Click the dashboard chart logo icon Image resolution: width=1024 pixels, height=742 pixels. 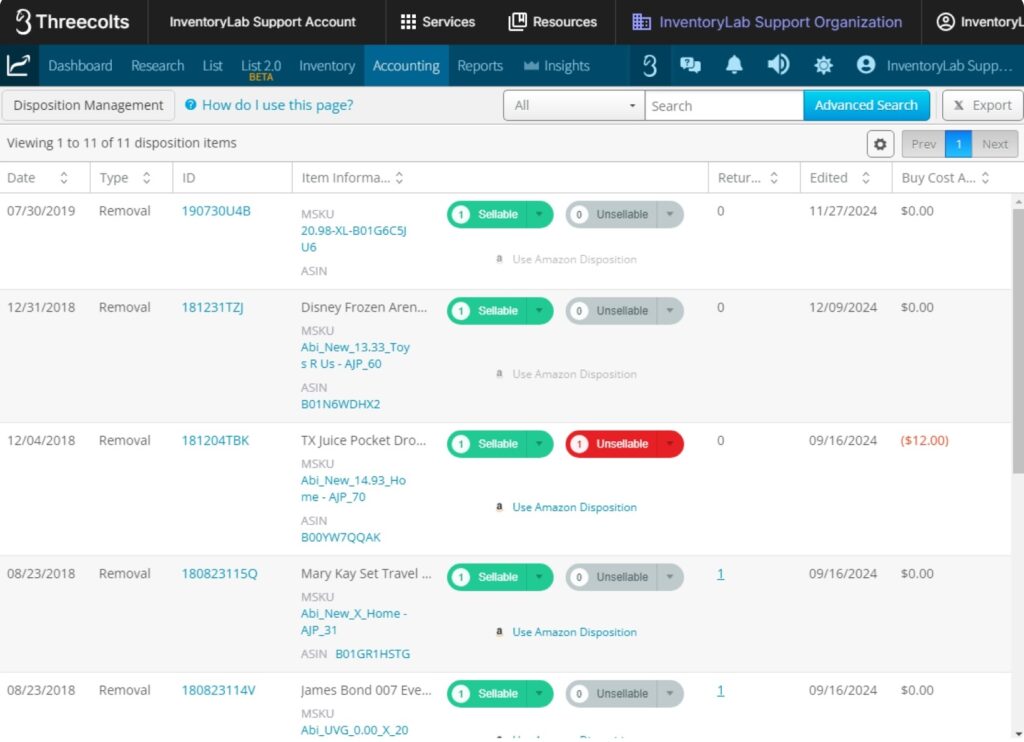(18, 66)
